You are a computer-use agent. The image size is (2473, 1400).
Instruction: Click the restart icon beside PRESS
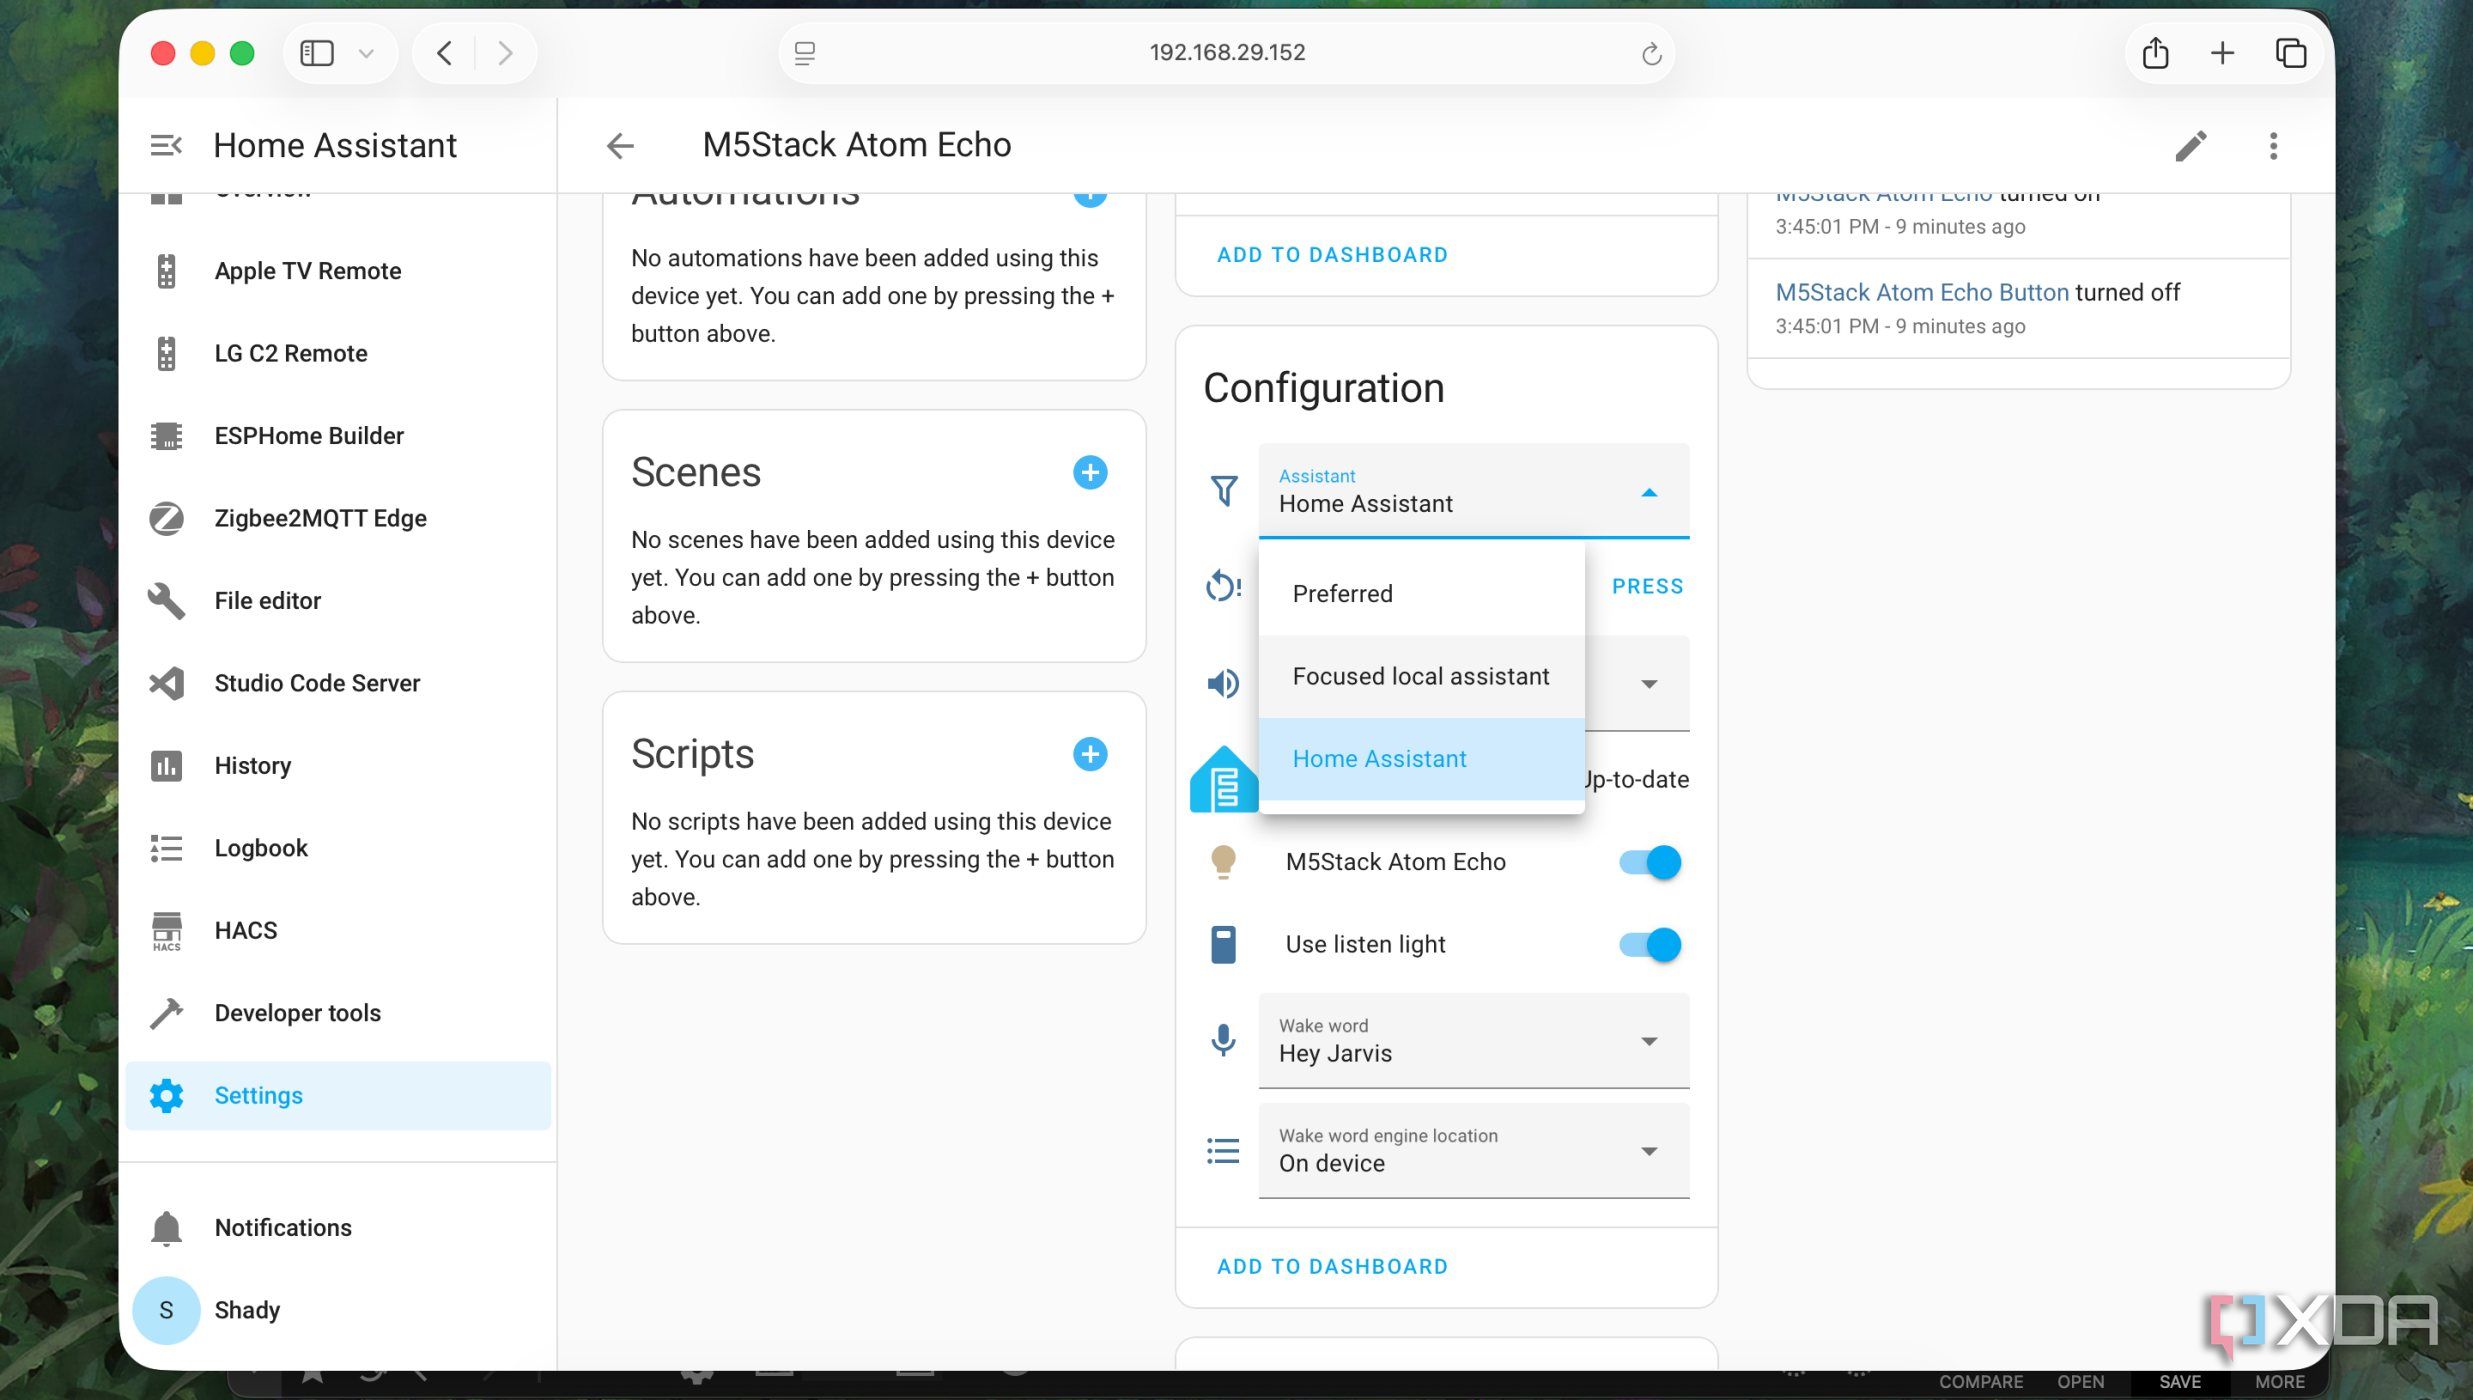tap(1224, 586)
